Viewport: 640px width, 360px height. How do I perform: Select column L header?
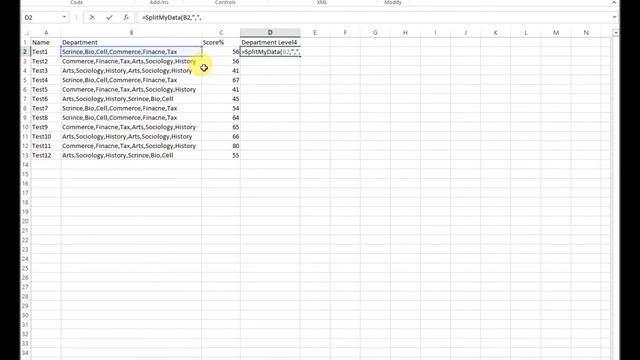[x=526, y=33]
